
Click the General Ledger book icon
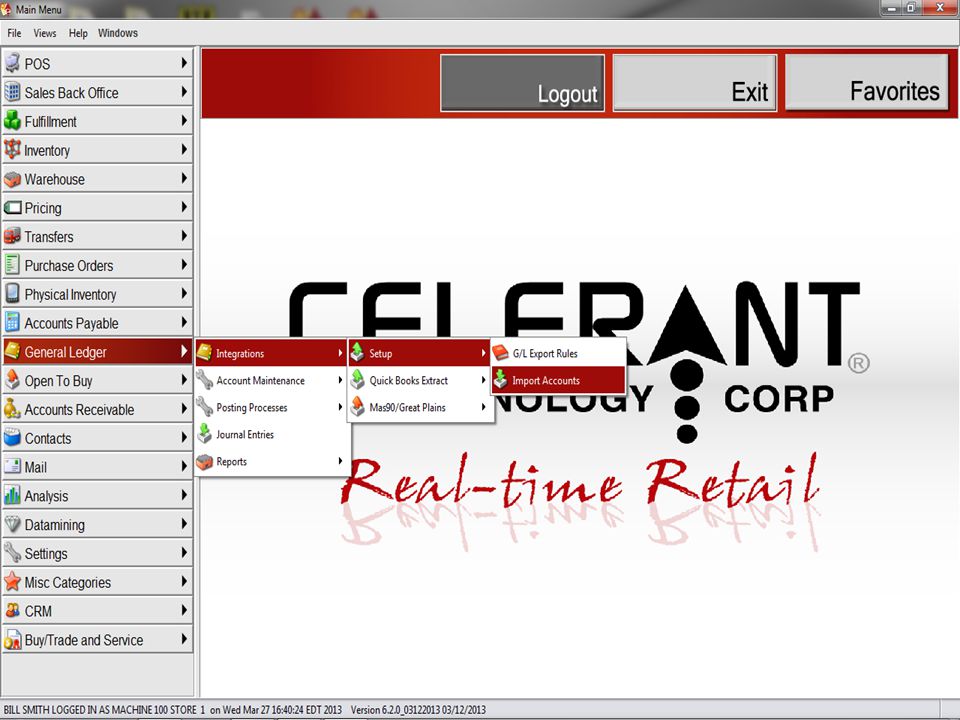pos(12,351)
